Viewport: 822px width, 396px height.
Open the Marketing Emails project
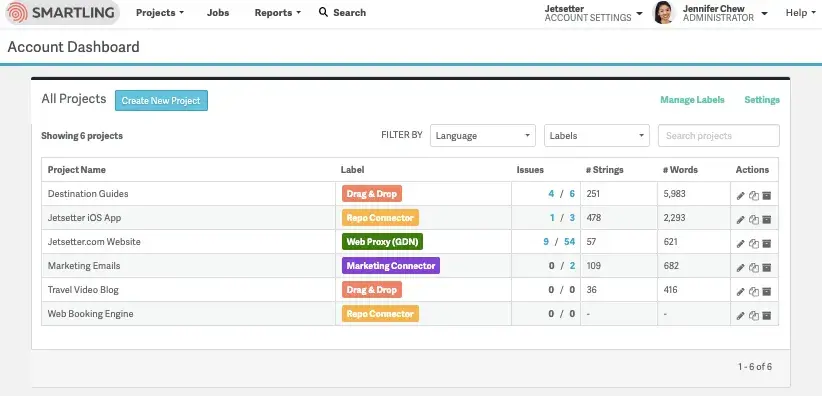[84, 266]
